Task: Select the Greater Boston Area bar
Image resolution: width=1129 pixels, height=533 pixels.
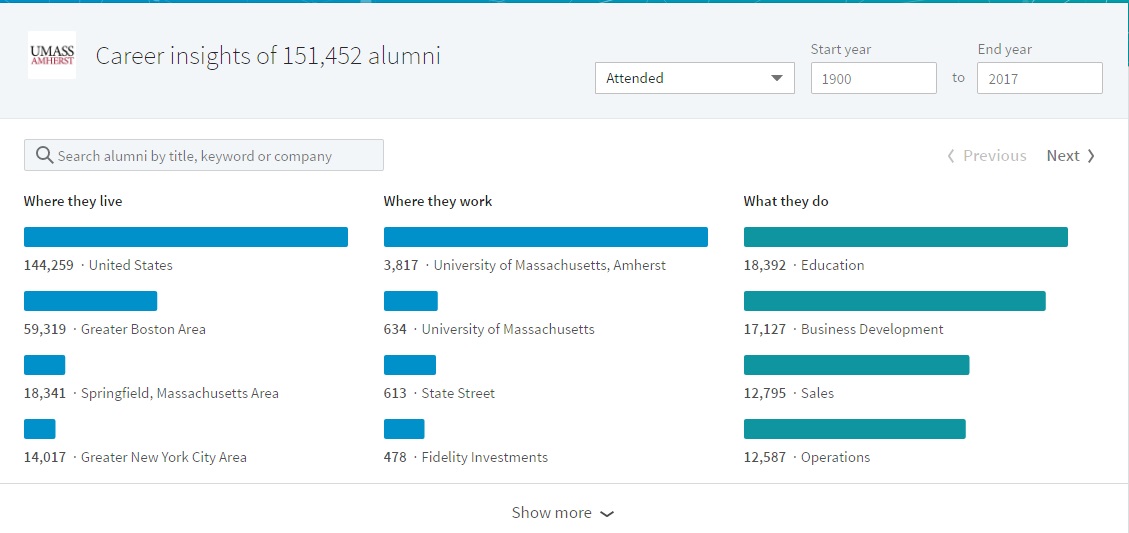Action: click(90, 301)
